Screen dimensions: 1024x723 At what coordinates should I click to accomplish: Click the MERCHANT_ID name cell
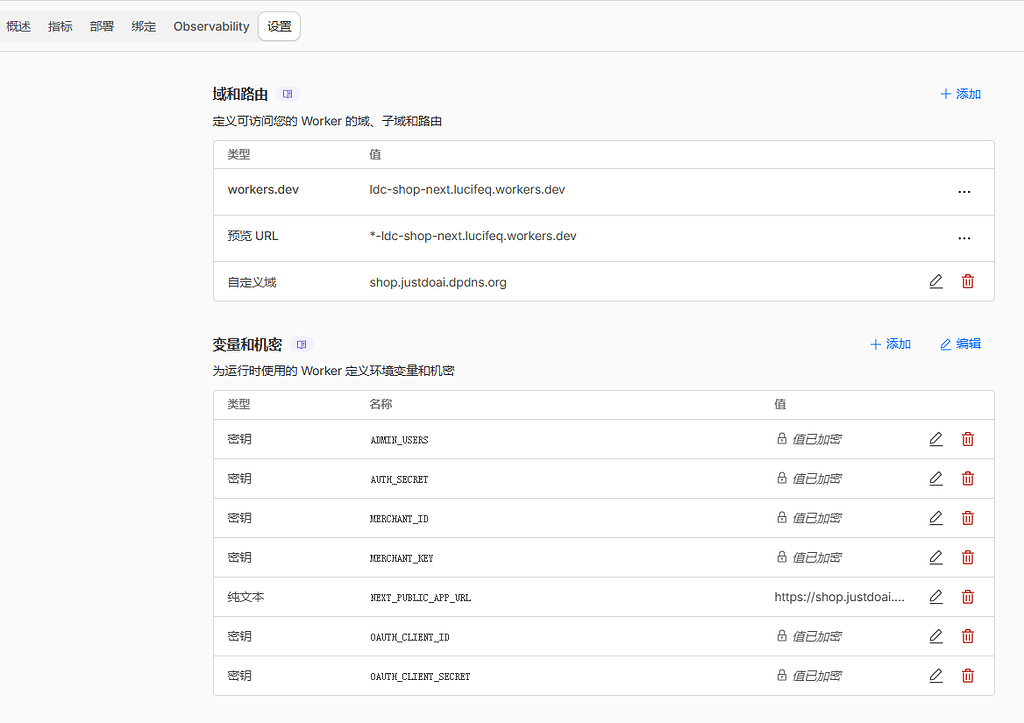tap(399, 519)
